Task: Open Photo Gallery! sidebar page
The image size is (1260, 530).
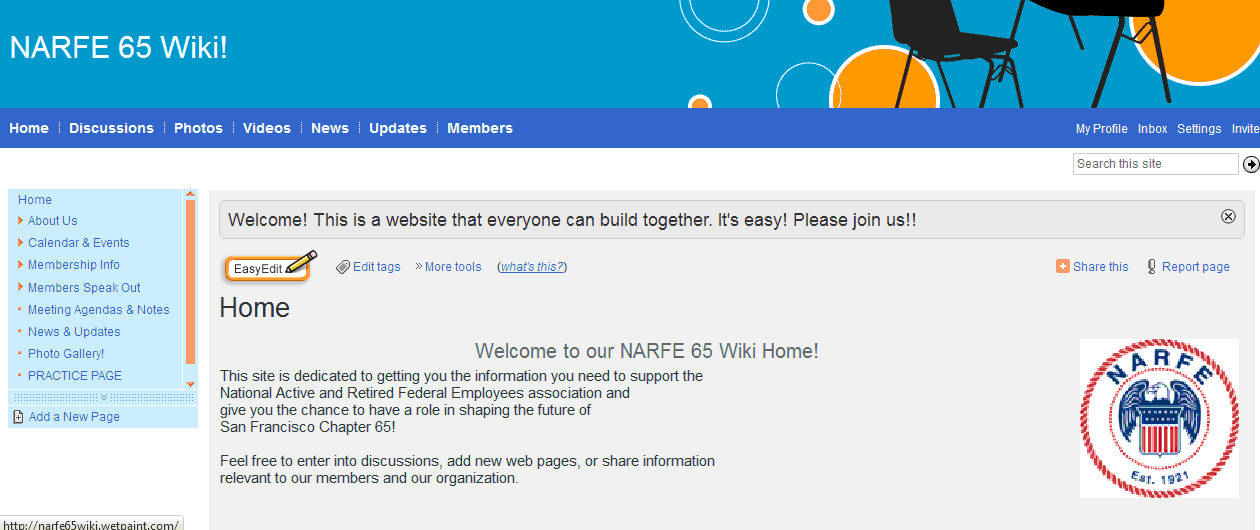Action: (66, 354)
